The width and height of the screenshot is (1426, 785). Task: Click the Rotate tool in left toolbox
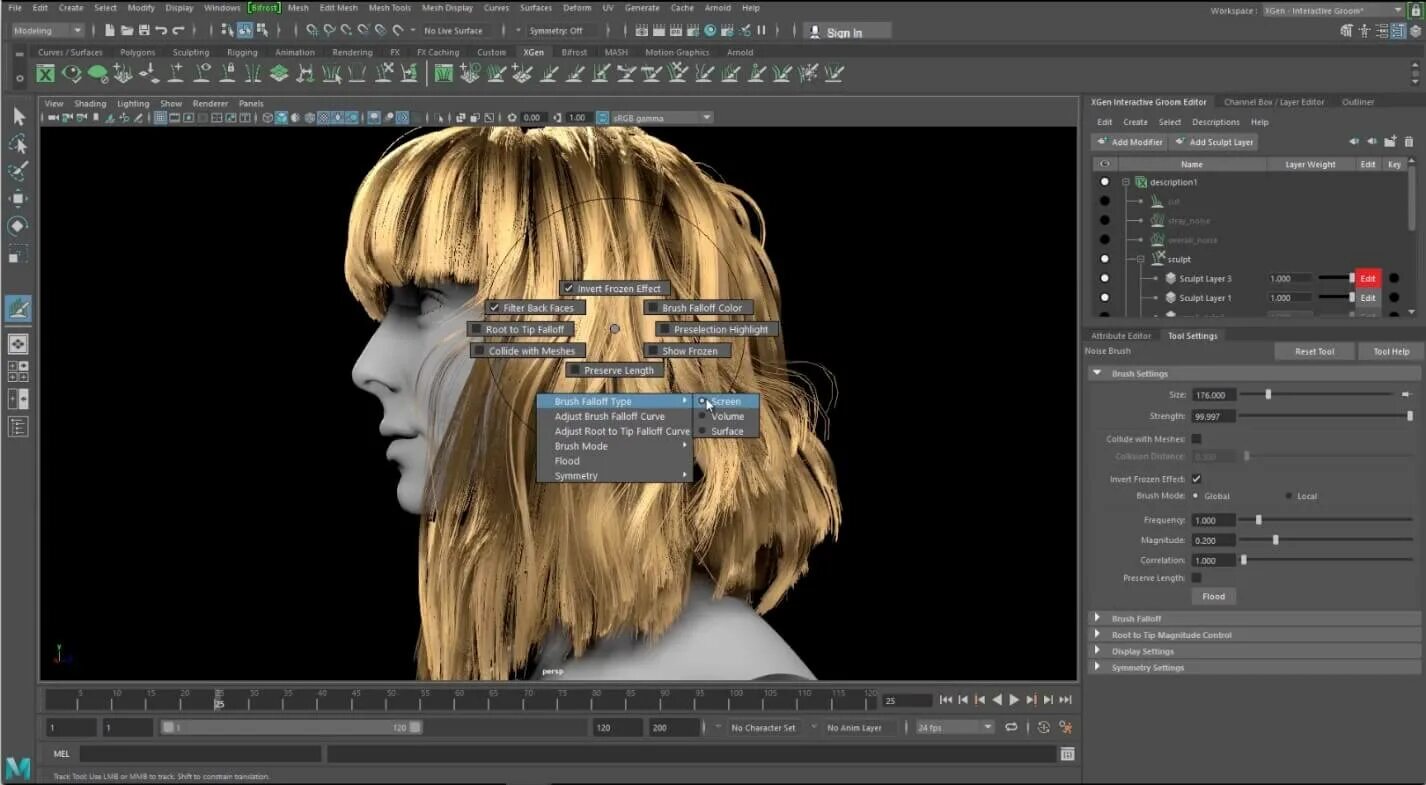click(x=18, y=226)
